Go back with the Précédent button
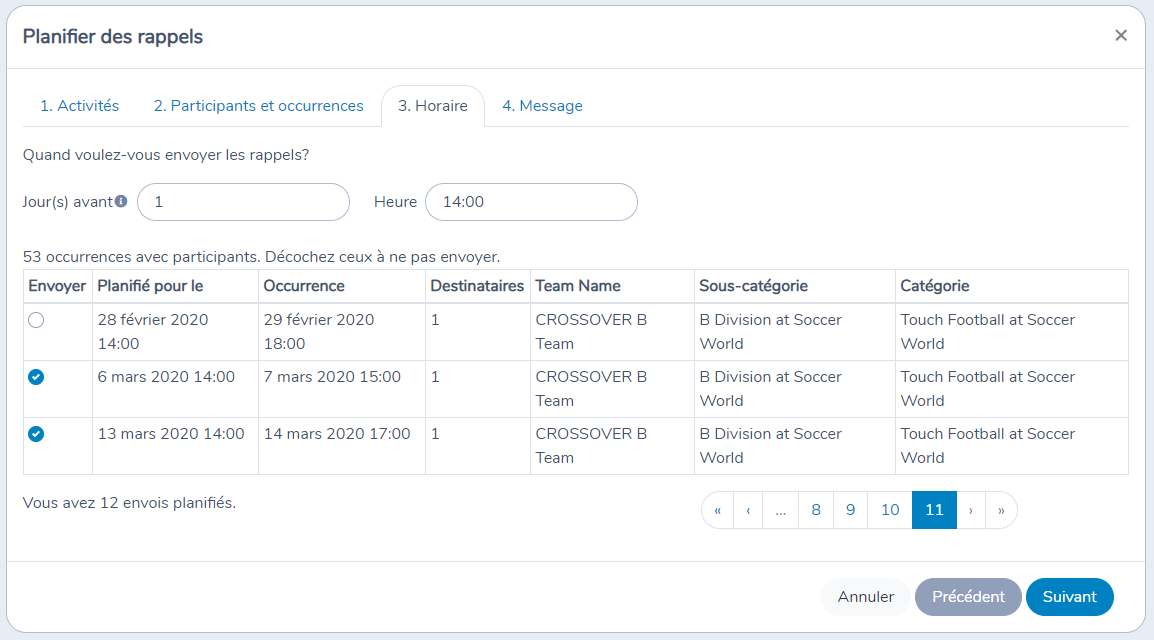 click(x=968, y=597)
